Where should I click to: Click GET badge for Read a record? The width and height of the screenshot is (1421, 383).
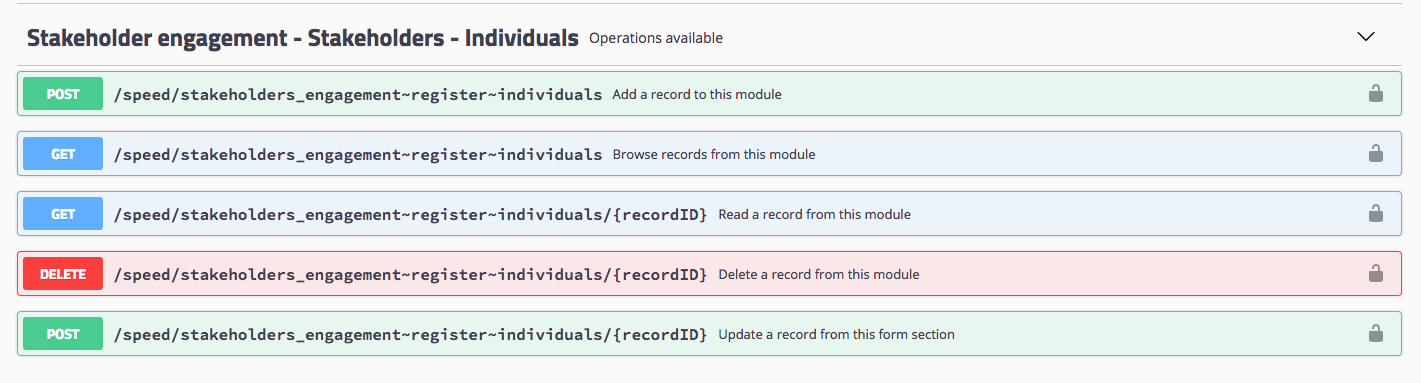63,214
